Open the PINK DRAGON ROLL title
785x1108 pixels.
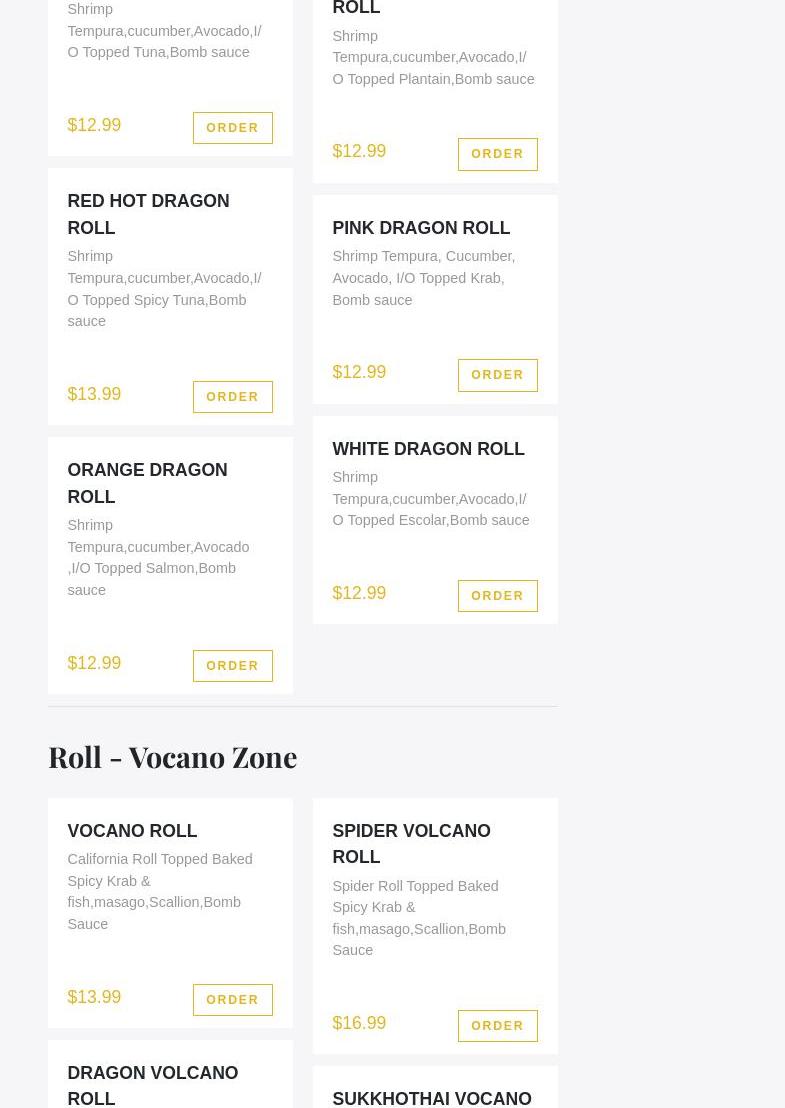[x=421, y=228]
